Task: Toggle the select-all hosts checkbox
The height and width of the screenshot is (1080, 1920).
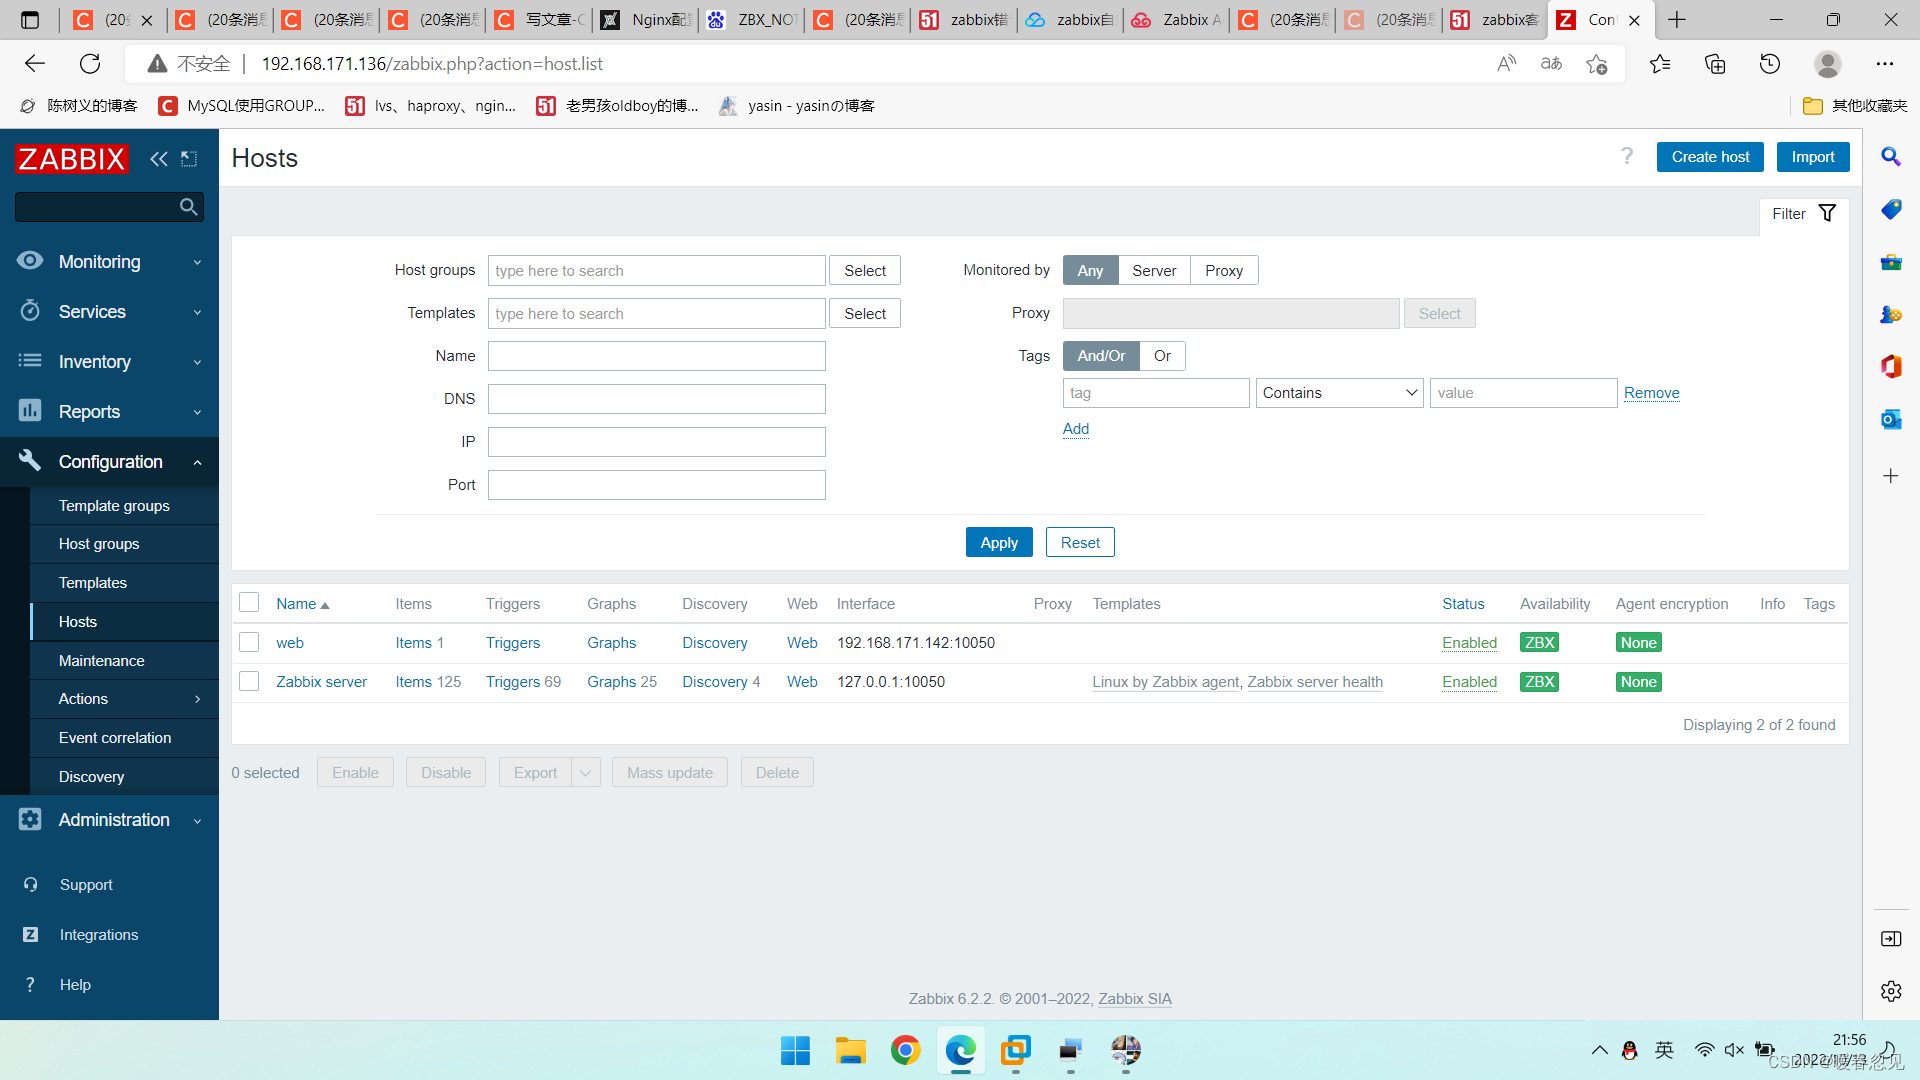Action: (x=249, y=602)
